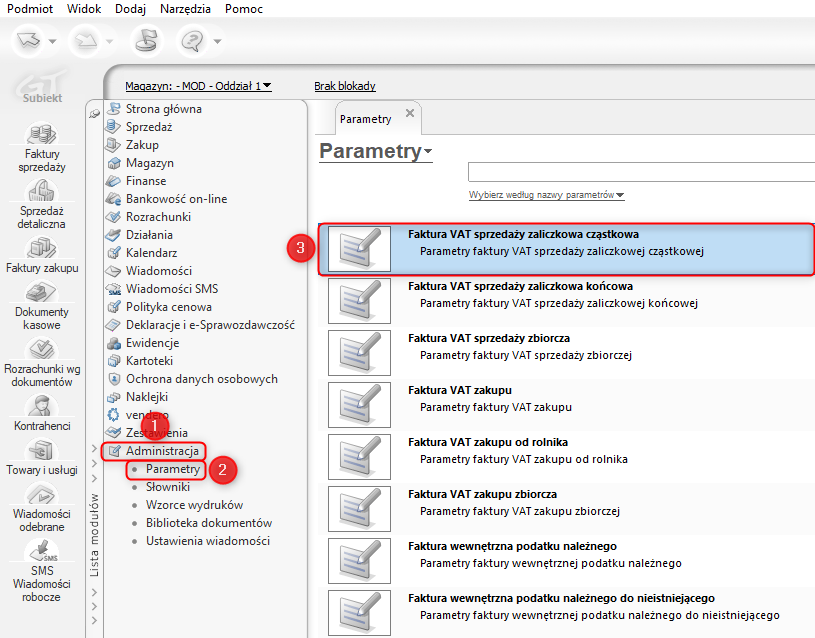Click the Bankowość on-line module icon

(113, 199)
